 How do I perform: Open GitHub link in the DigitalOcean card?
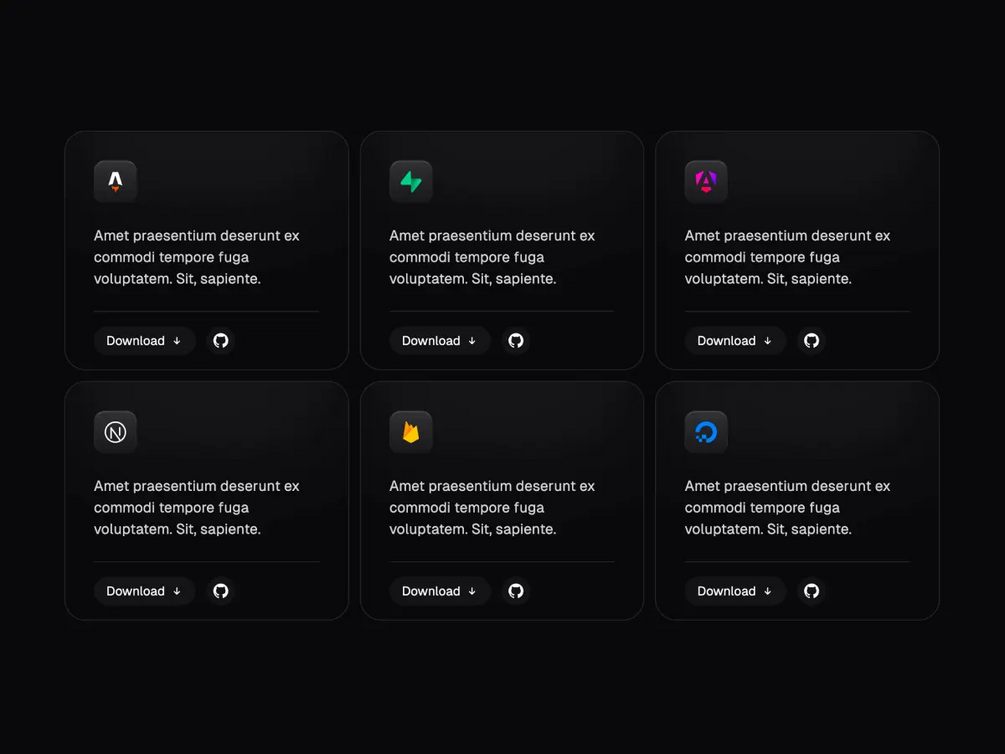tap(812, 591)
